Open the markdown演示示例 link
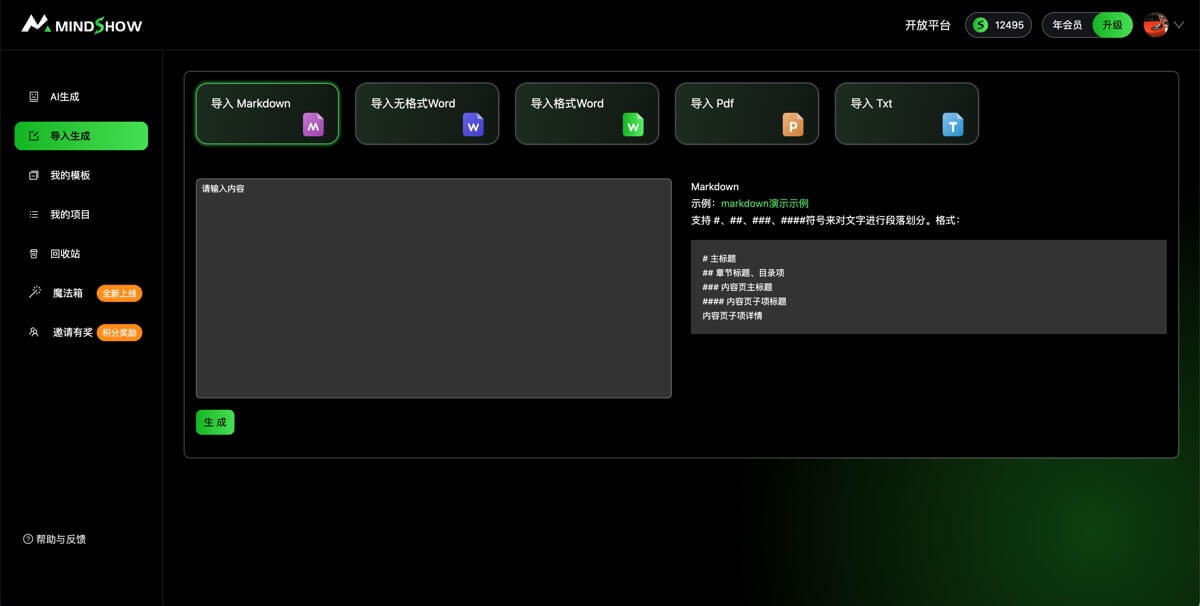Image resolution: width=1200 pixels, height=606 pixels. (764, 203)
